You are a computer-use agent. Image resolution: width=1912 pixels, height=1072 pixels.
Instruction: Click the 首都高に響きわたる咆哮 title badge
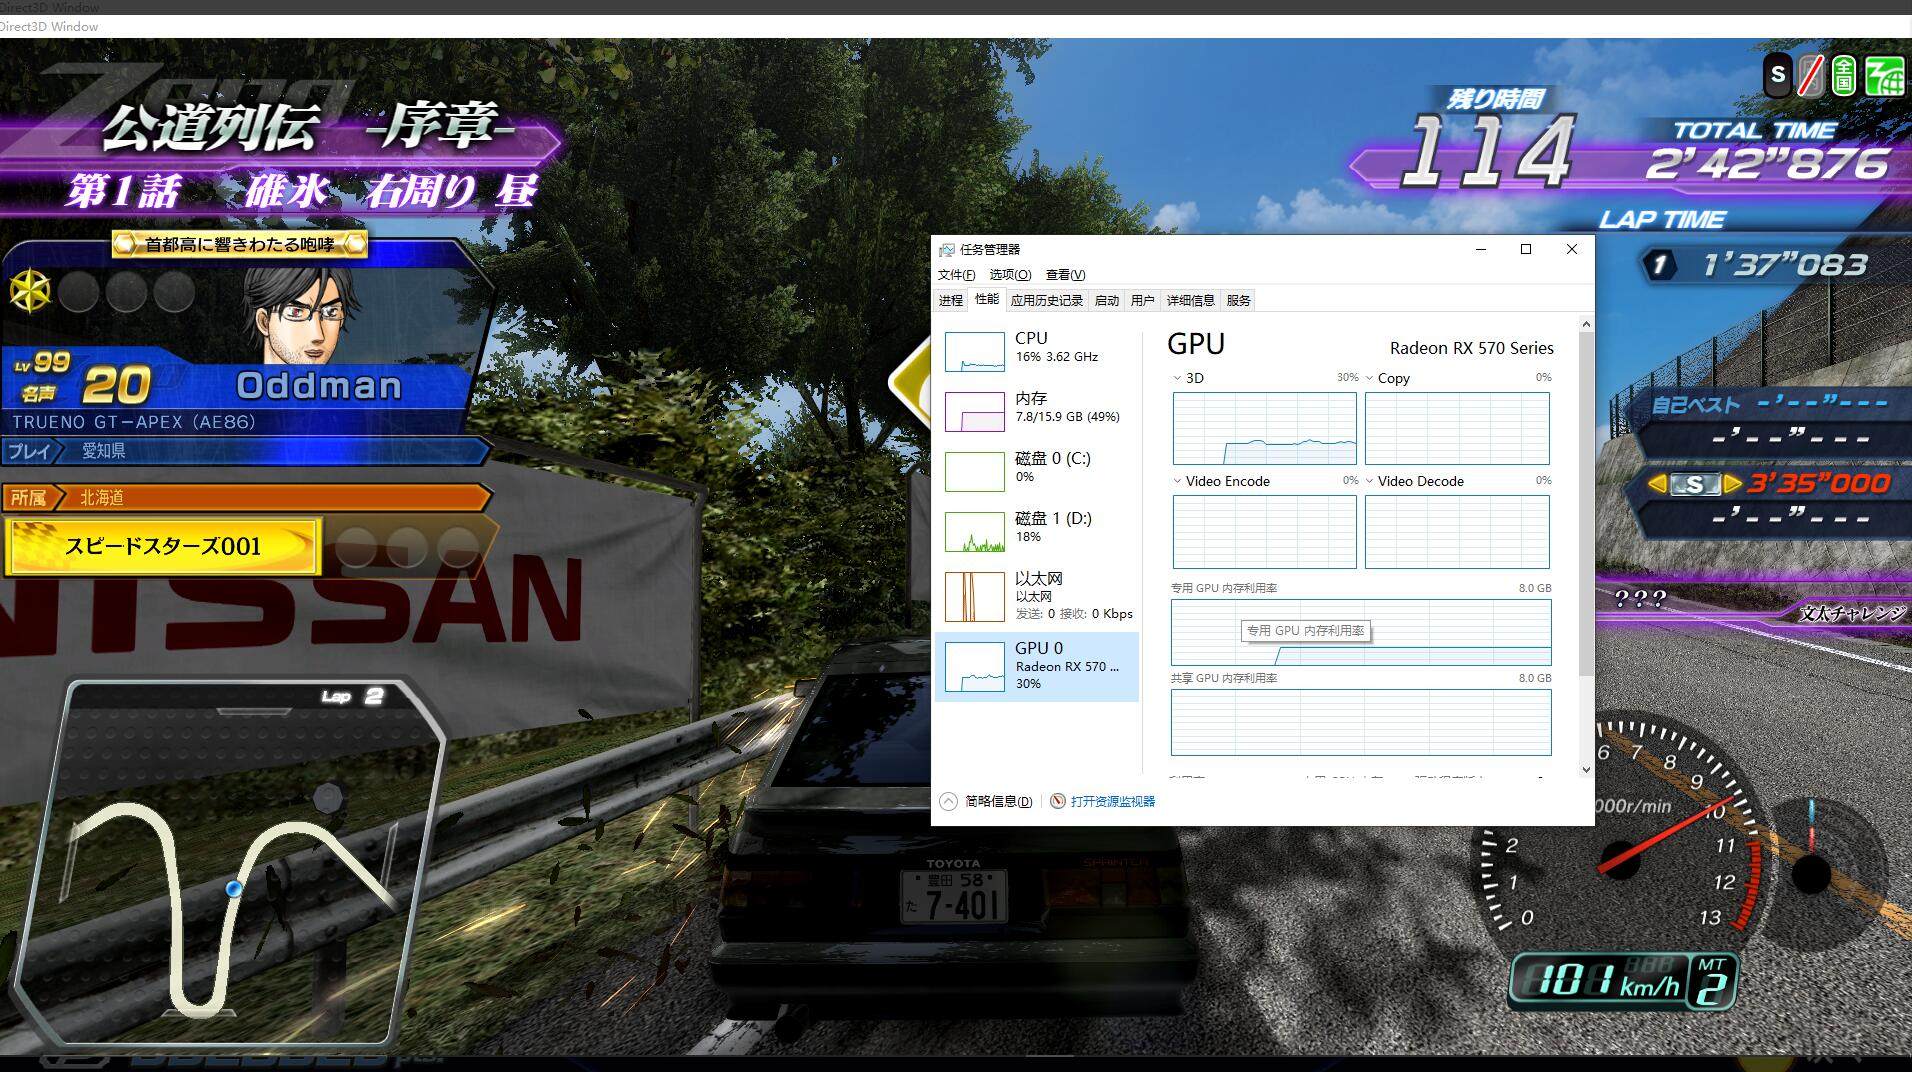(x=240, y=244)
